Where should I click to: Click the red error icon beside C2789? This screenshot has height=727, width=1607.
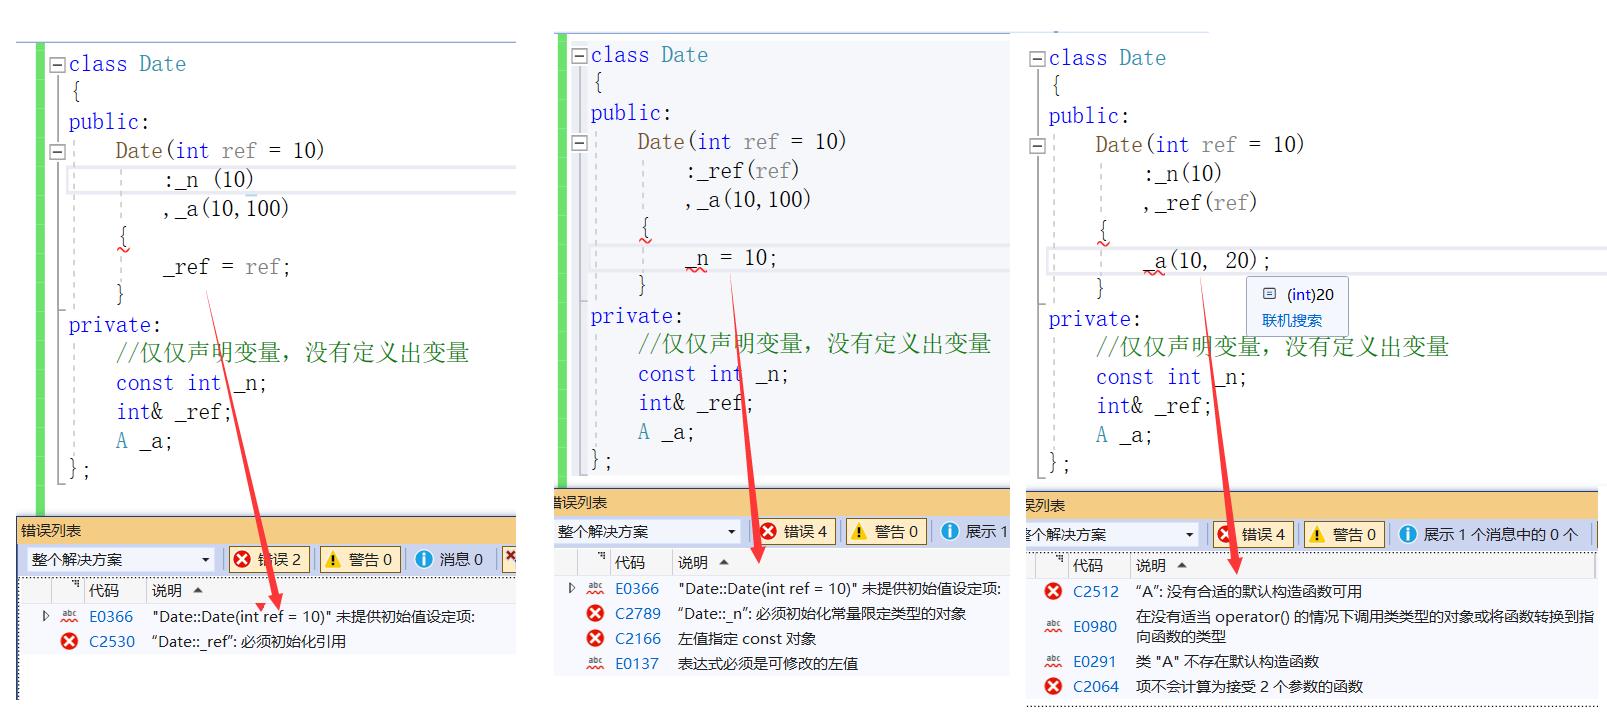click(x=595, y=613)
